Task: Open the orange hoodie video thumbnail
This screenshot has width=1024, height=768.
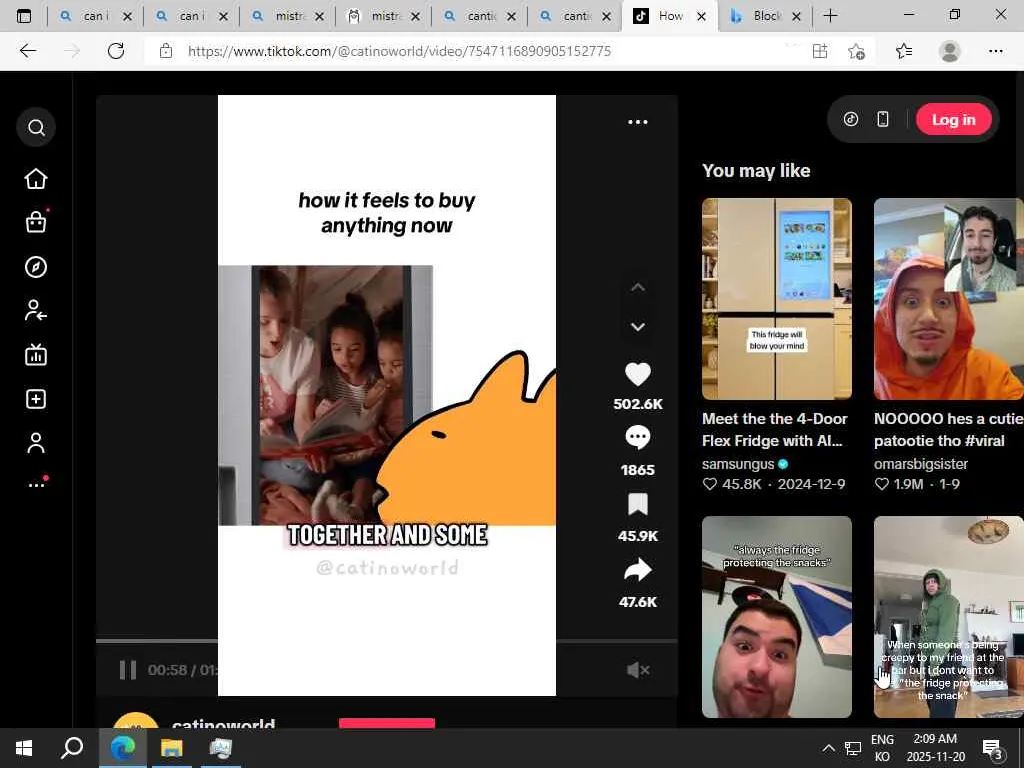Action: 948,298
